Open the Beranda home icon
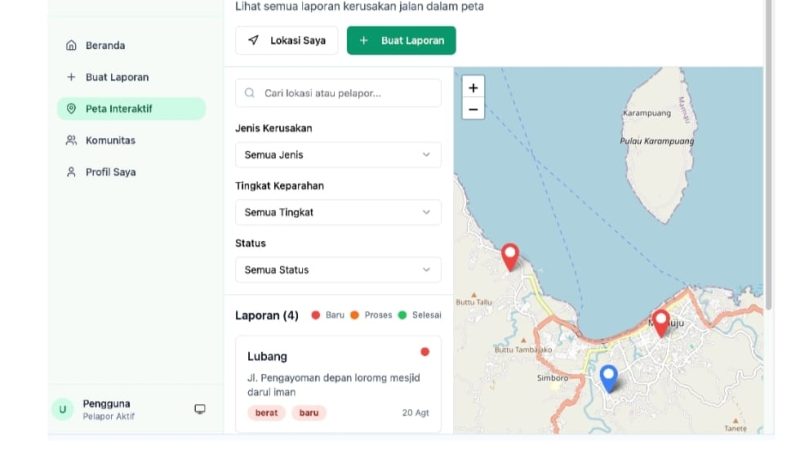800x450 pixels. coord(71,45)
